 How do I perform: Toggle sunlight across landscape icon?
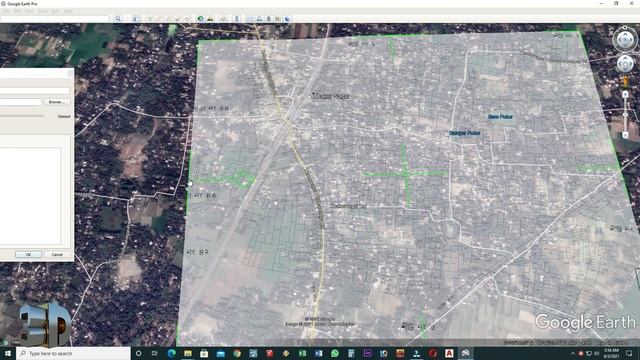210,19
